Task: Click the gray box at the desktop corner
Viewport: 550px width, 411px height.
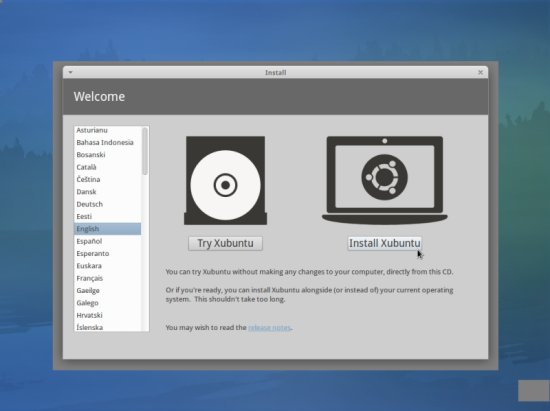Action: pos(534,390)
